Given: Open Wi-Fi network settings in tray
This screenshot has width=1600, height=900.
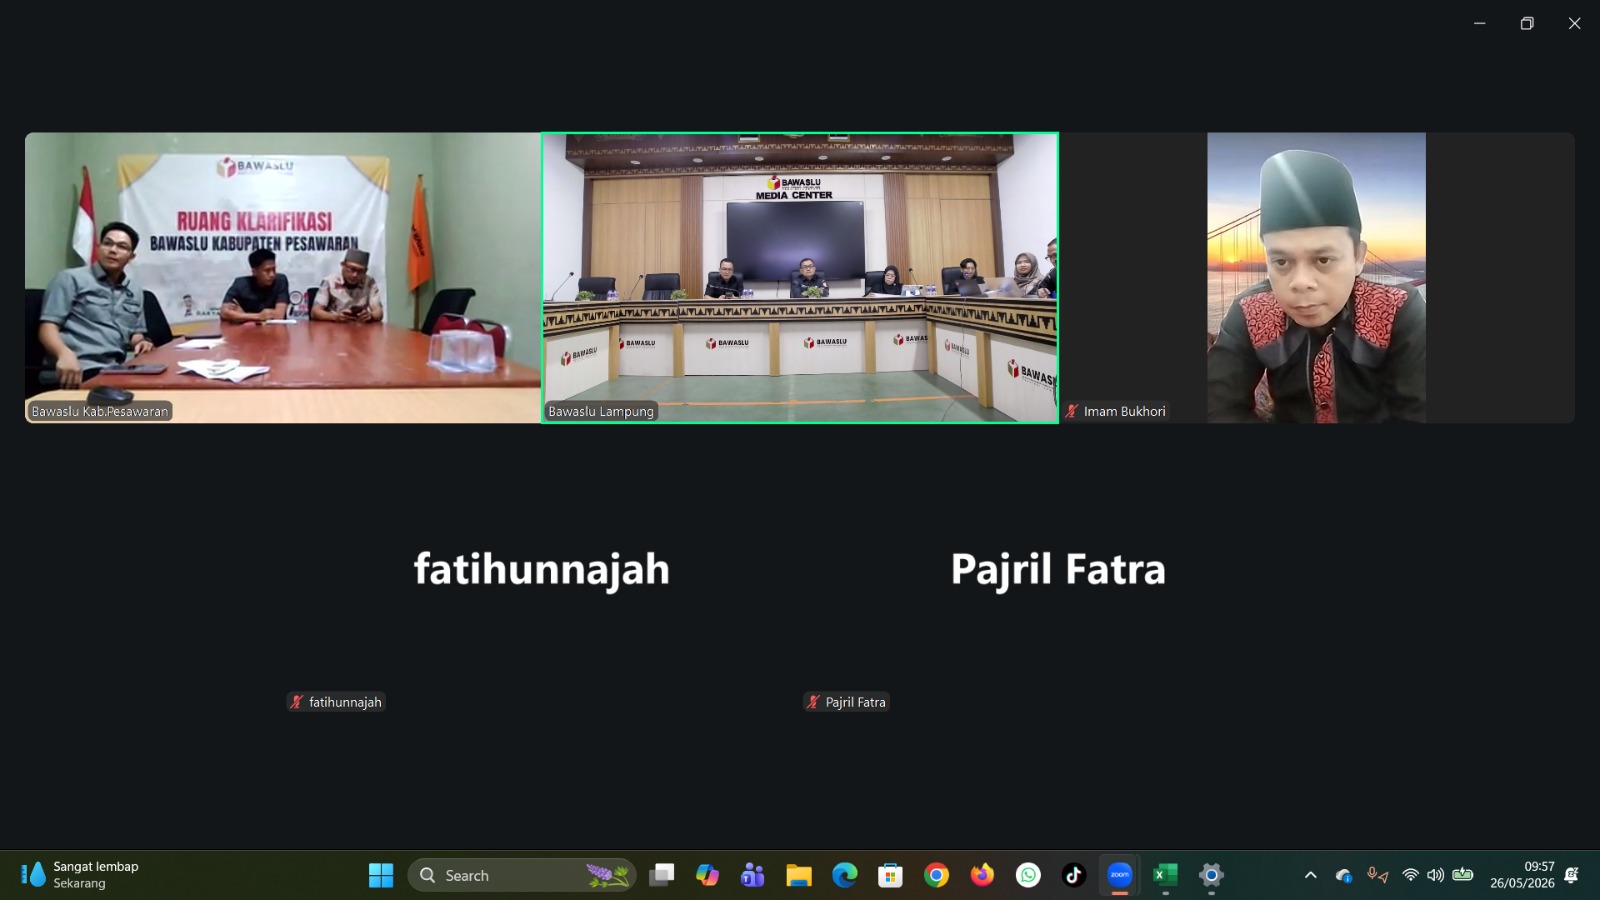Looking at the screenshot, I should 1410,875.
